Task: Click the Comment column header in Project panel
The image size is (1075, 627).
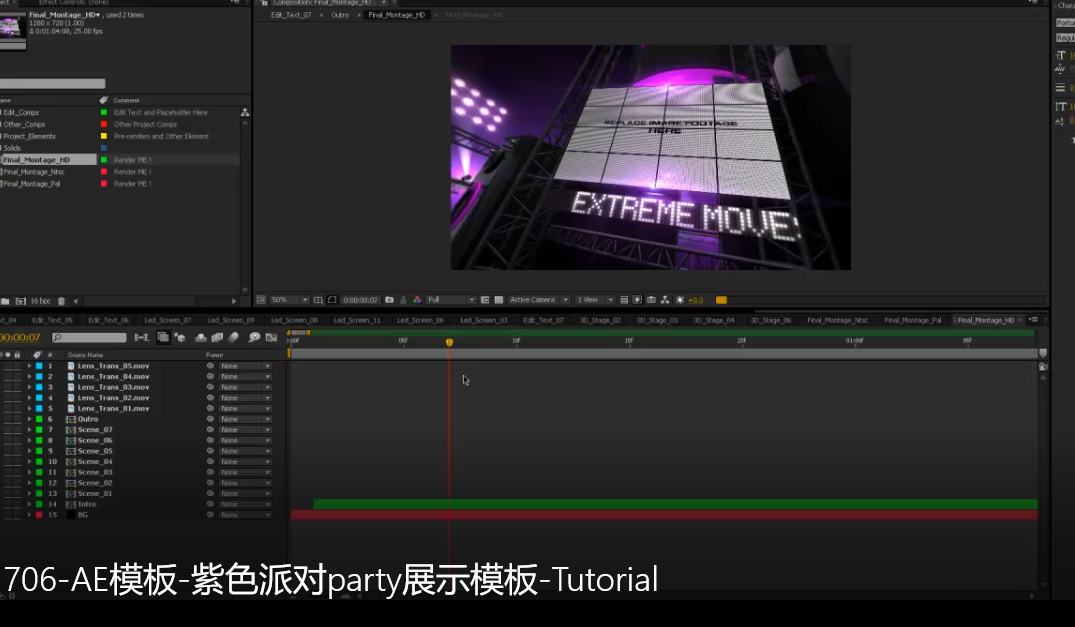Action: (x=127, y=100)
